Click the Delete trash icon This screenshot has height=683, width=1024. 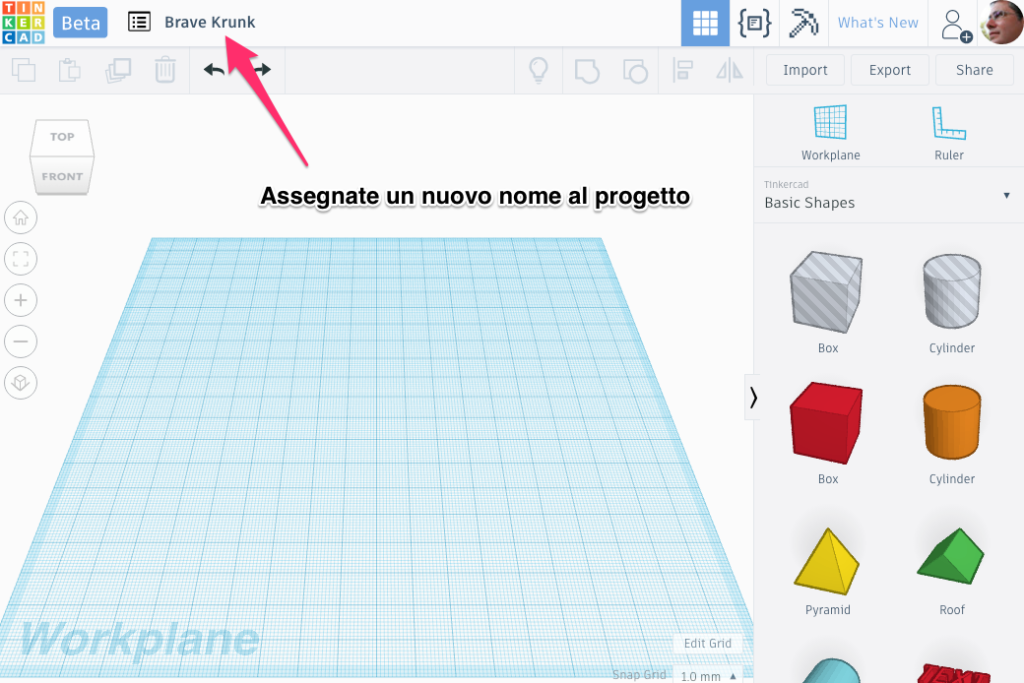pos(165,70)
